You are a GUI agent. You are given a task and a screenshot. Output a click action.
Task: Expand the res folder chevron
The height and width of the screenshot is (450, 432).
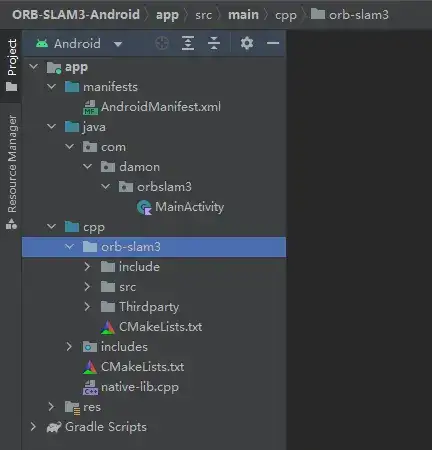click(51, 407)
